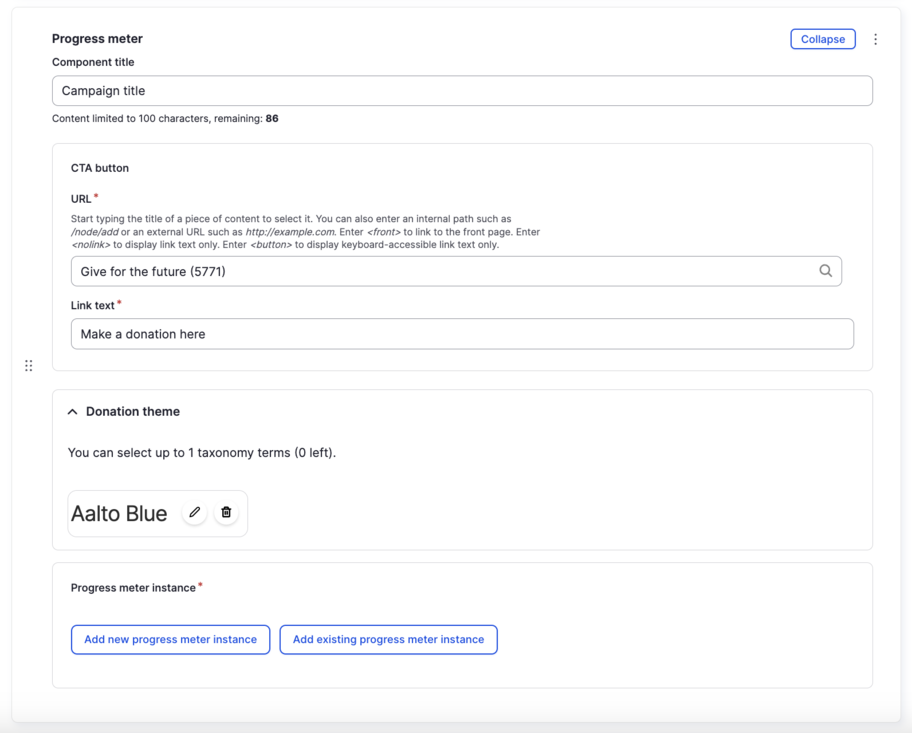Grab the six-dot drag handle
The image size is (912, 733).
click(28, 366)
